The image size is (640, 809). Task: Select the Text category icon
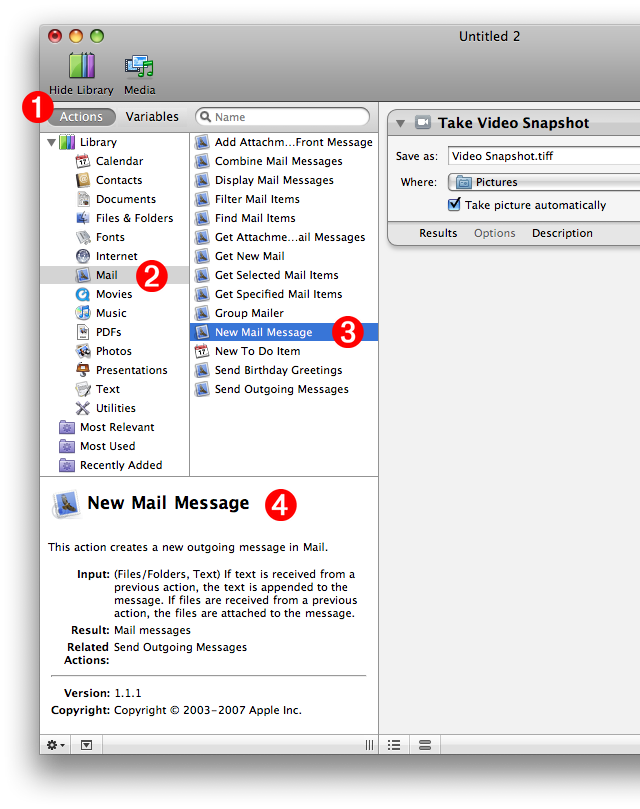tap(83, 389)
